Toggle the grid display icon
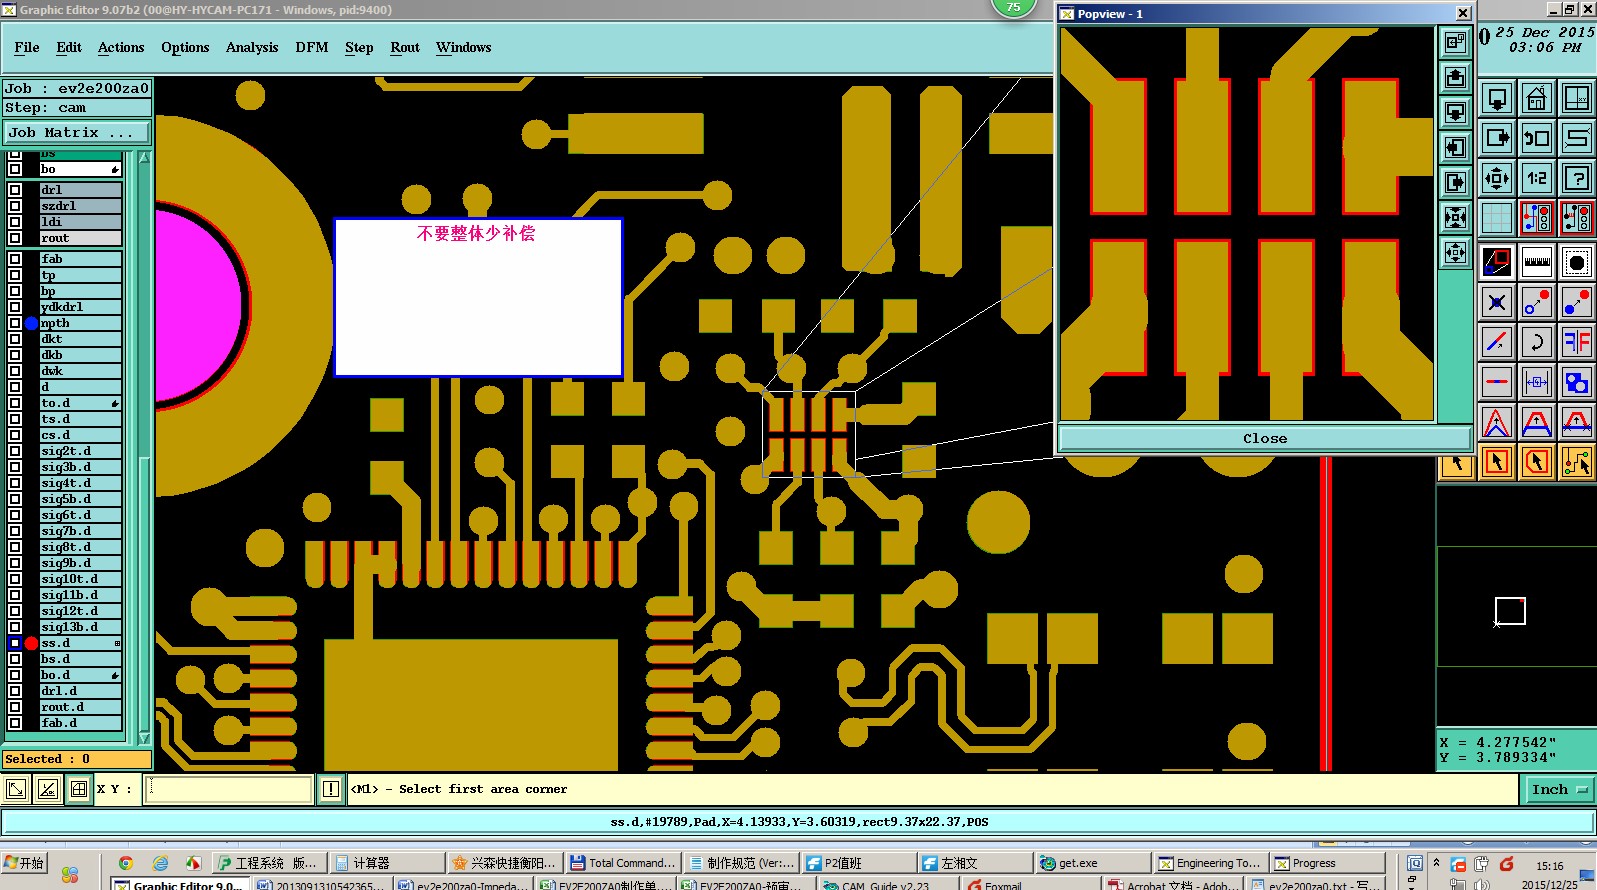 coord(1496,218)
